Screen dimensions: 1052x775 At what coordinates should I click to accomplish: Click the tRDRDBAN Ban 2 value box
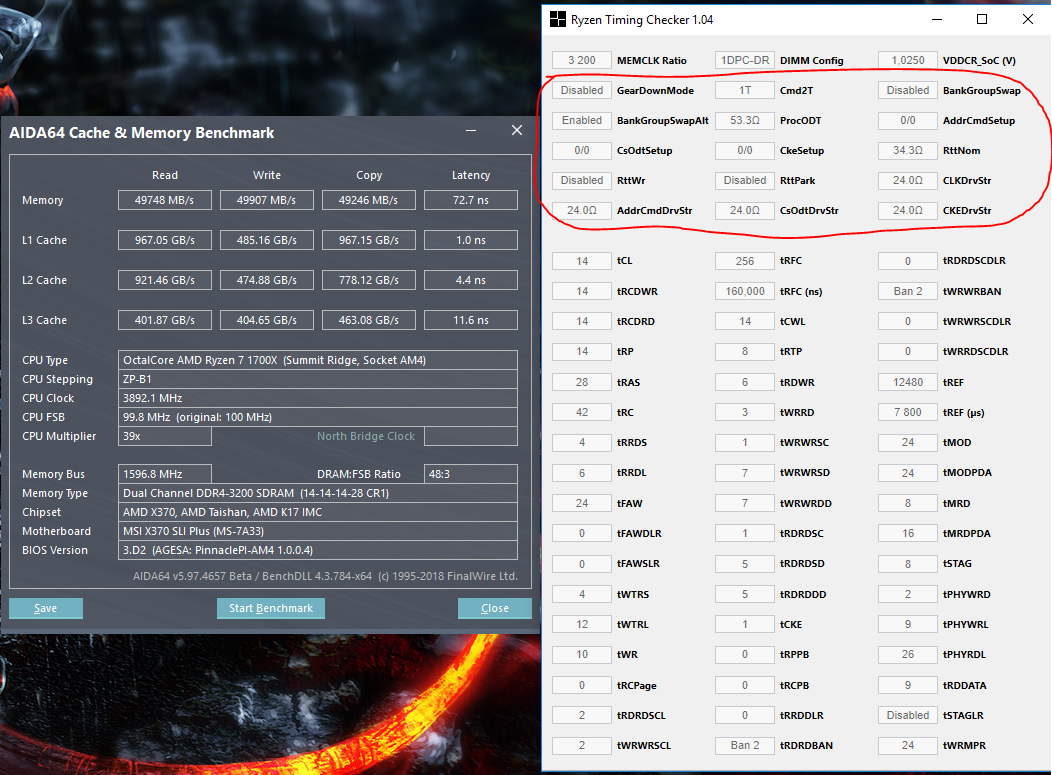pos(745,745)
